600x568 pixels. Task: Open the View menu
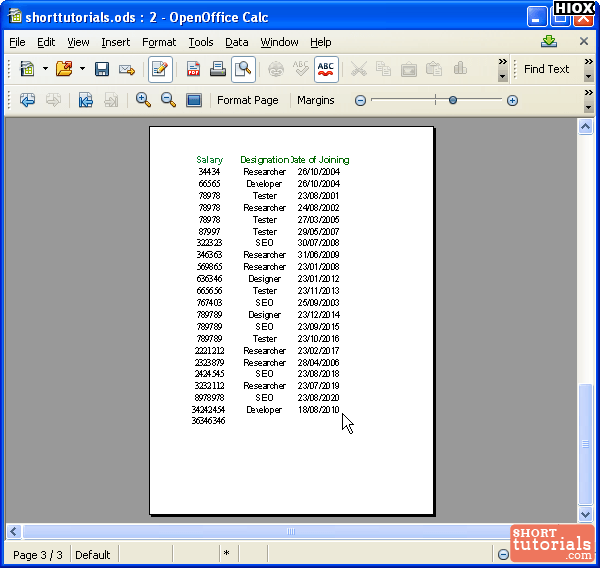pyautogui.click(x=78, y=42)
